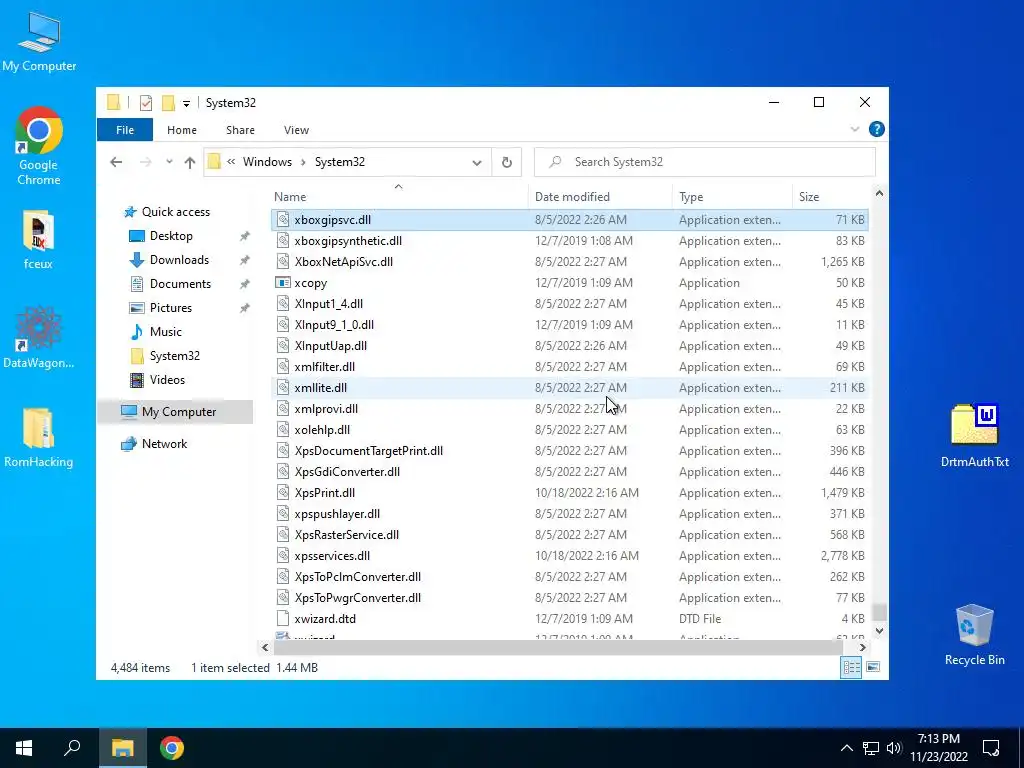Select Desktop in navigation pane
Image resolution: width=1024 pixels, height=768 pixels.
(x=171, y=236)
